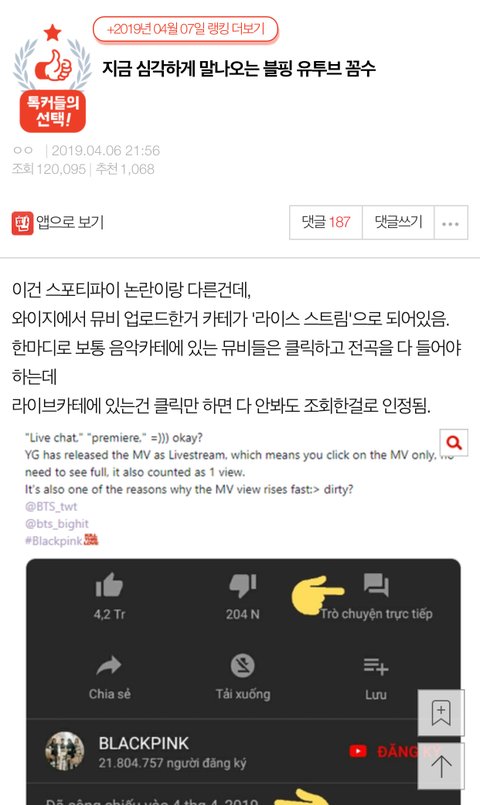Open the three-dot more options menu
The image size is (480, 805).
[x=451, y=223]
